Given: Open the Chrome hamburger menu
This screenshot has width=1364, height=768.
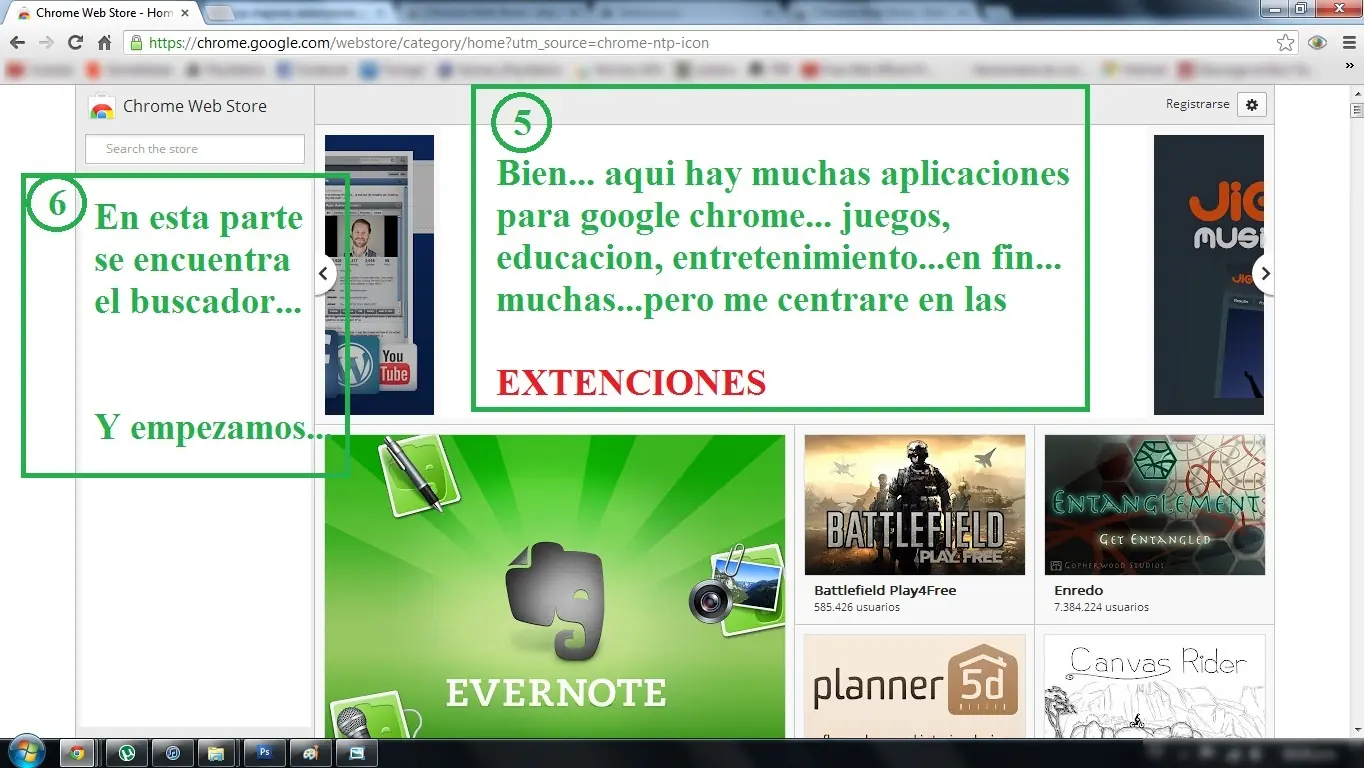Looking at the screenshot, I should [x=1349, y=43].
